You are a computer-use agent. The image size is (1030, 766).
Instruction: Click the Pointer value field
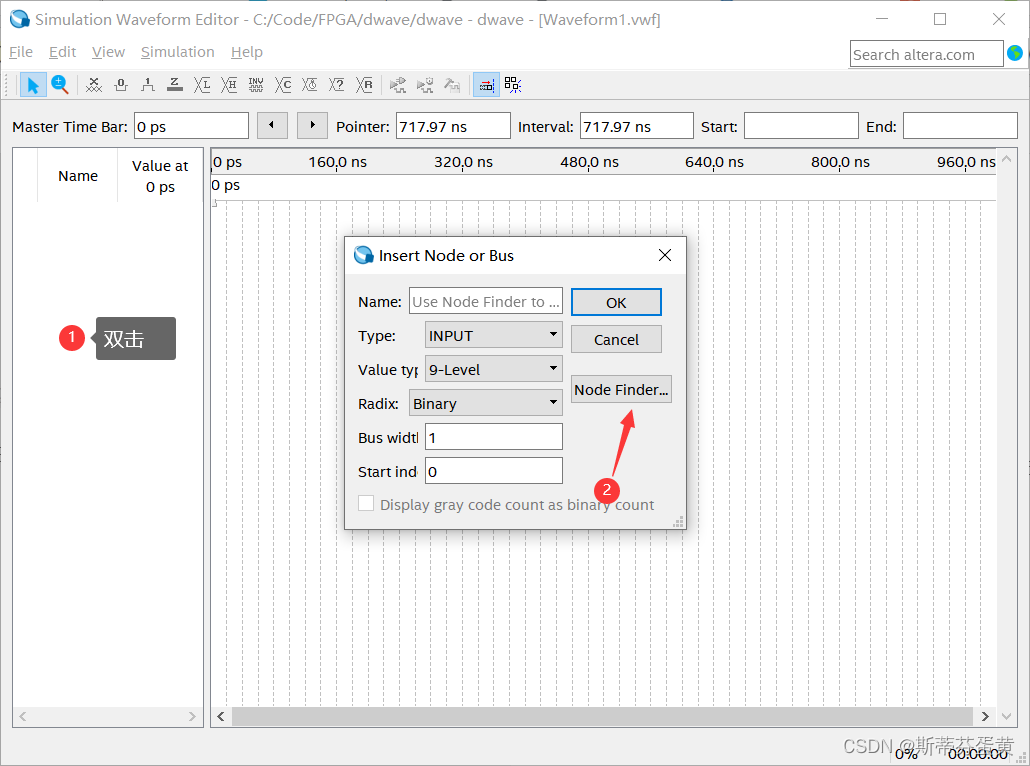coord(453,126)
